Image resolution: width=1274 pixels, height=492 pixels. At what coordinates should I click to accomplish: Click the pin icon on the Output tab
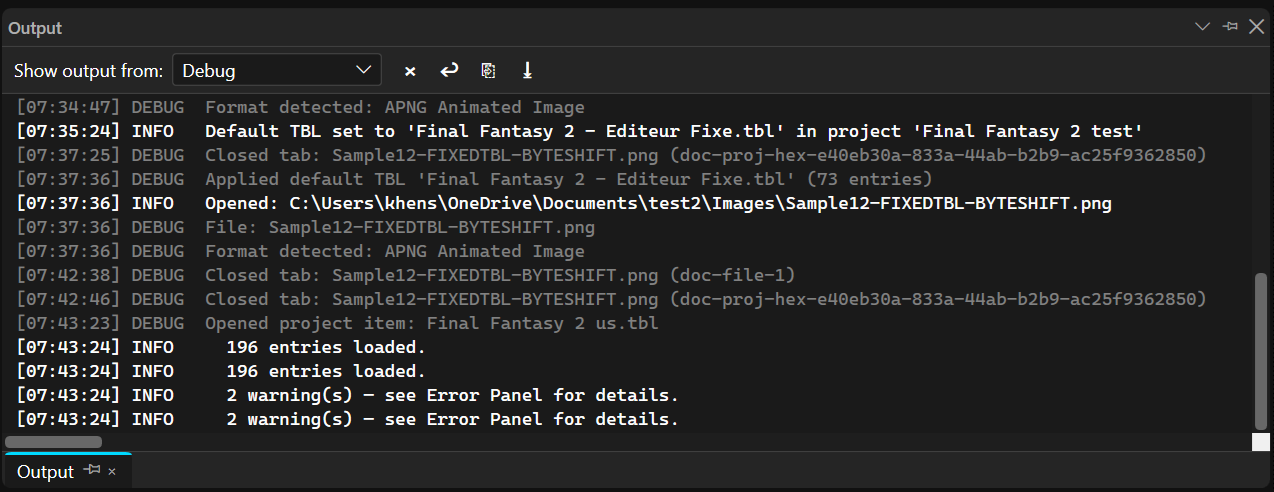[x=92, y=471]
